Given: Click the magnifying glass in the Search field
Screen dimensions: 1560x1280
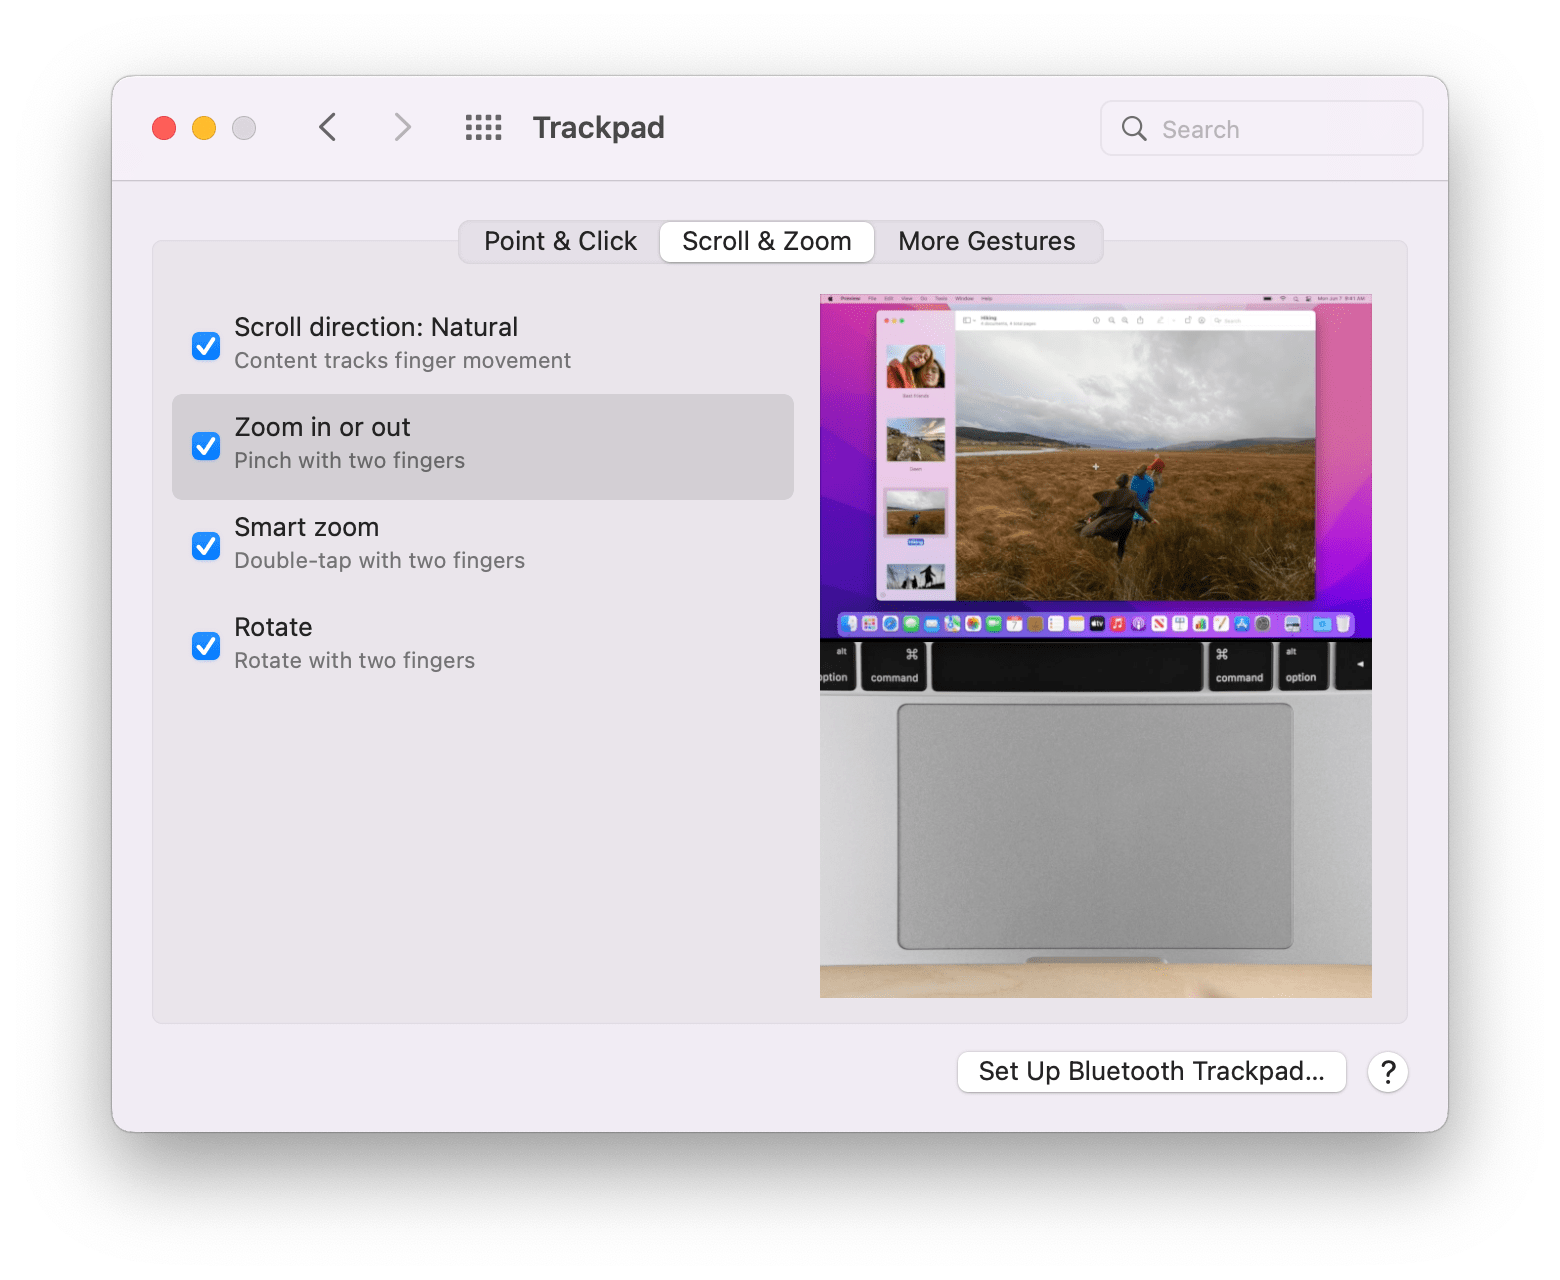Looking at the screenshot, I should (1133, 128).
